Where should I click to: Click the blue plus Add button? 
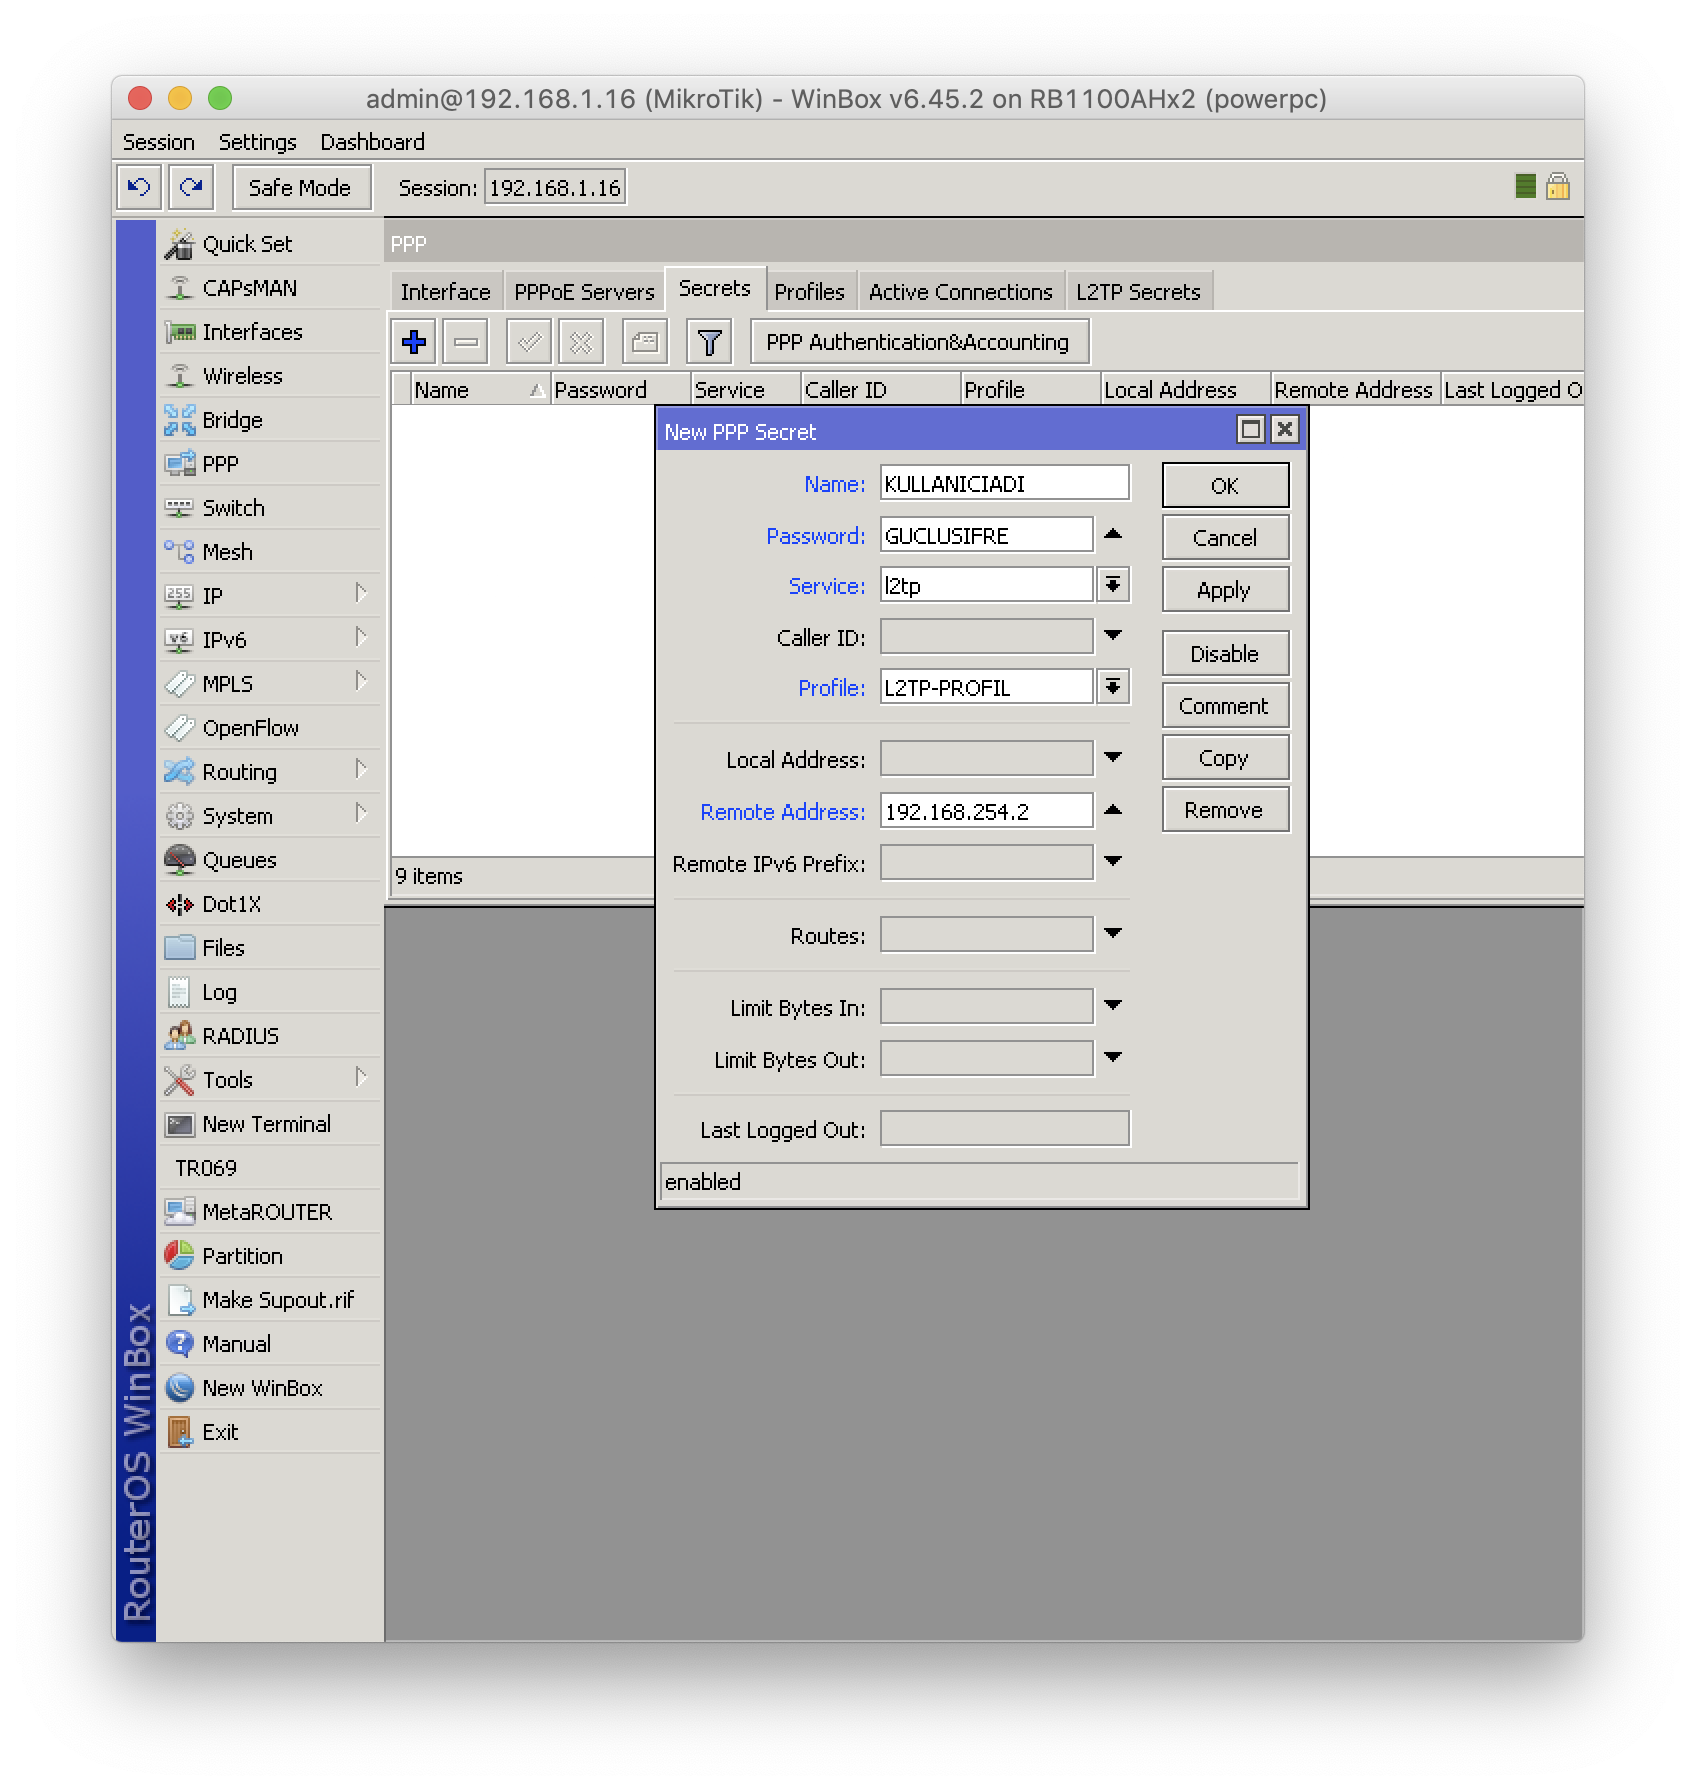pos(414,342)
